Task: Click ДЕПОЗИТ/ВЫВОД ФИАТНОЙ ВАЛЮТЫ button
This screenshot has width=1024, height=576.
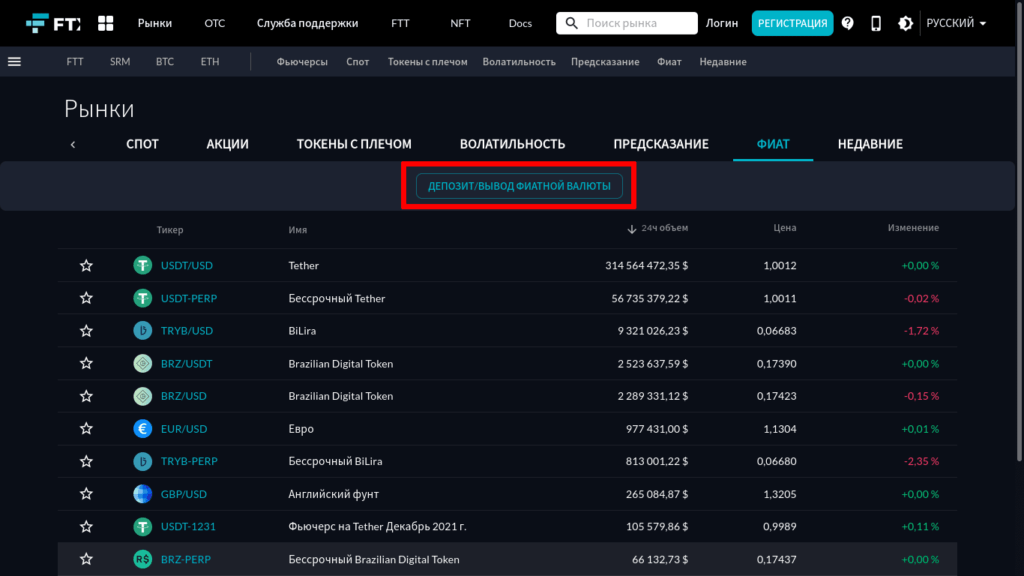Action: 519,186
